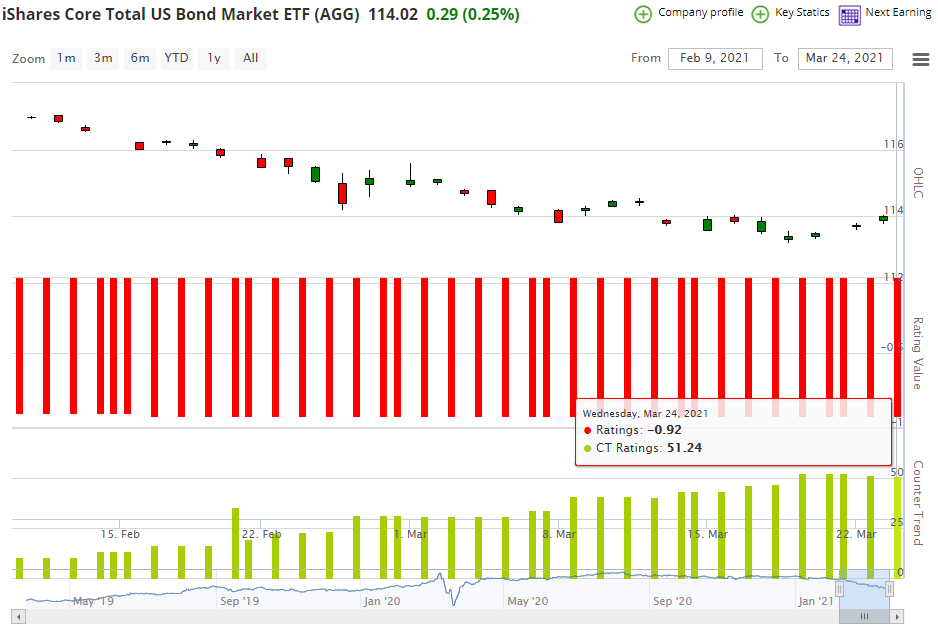Click scrollbar right arrow in navigator
Image resolution: width=938 pixels, height=637 pixels.
[x=896, y=617]
